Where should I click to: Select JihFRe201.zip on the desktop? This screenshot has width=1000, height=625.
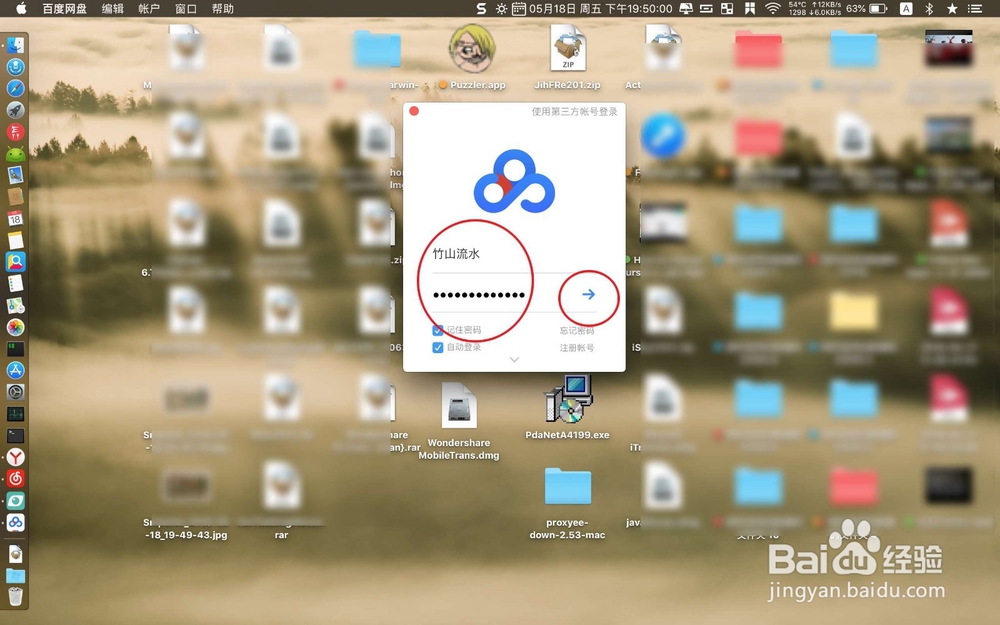point(567,57)
